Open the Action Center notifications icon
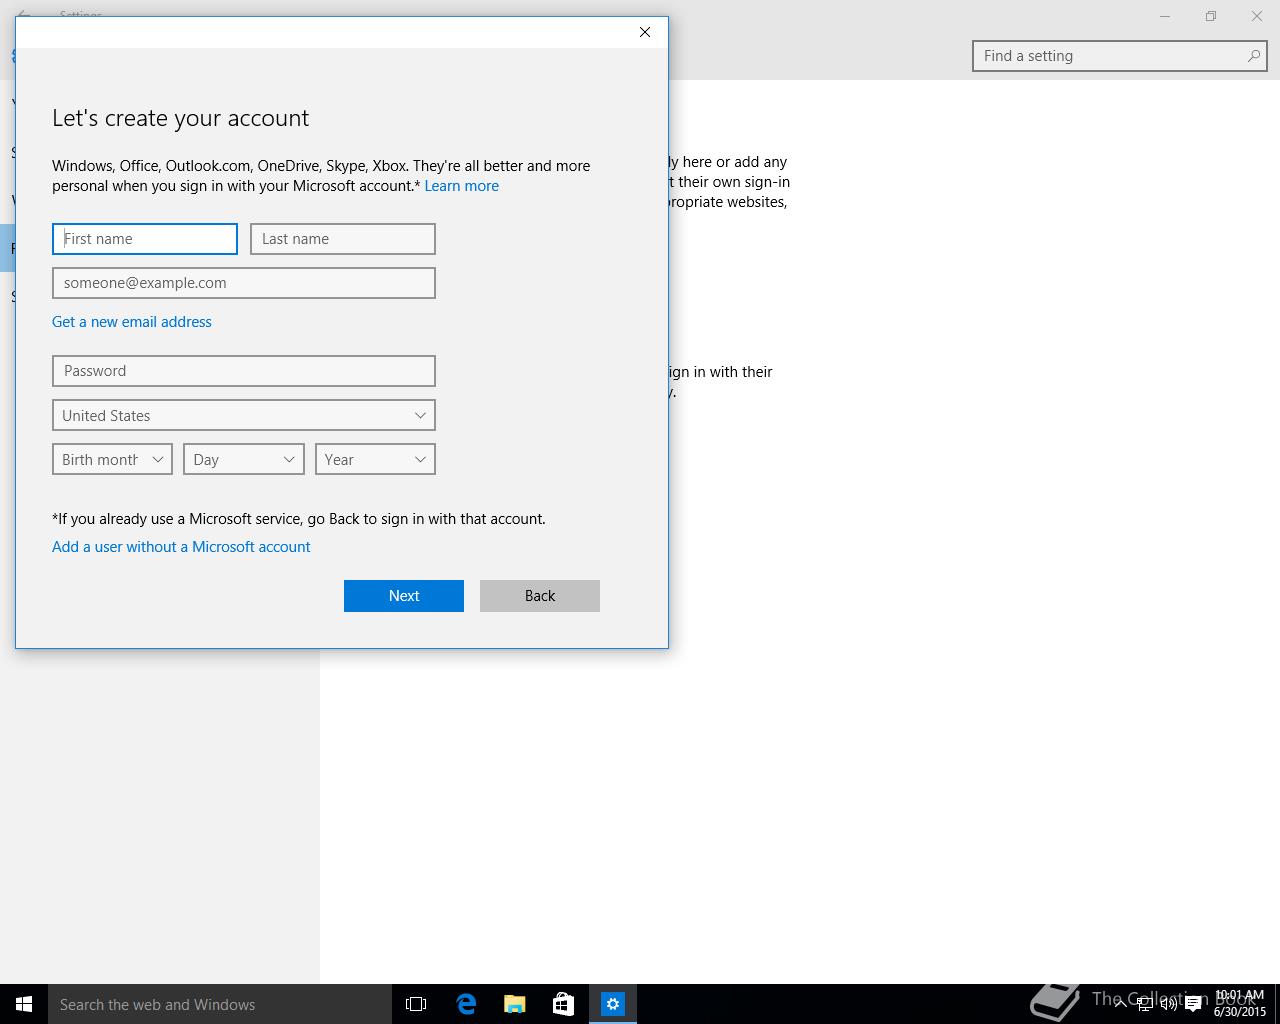1280x1024 pixels. click(x=1193, y=1004)
